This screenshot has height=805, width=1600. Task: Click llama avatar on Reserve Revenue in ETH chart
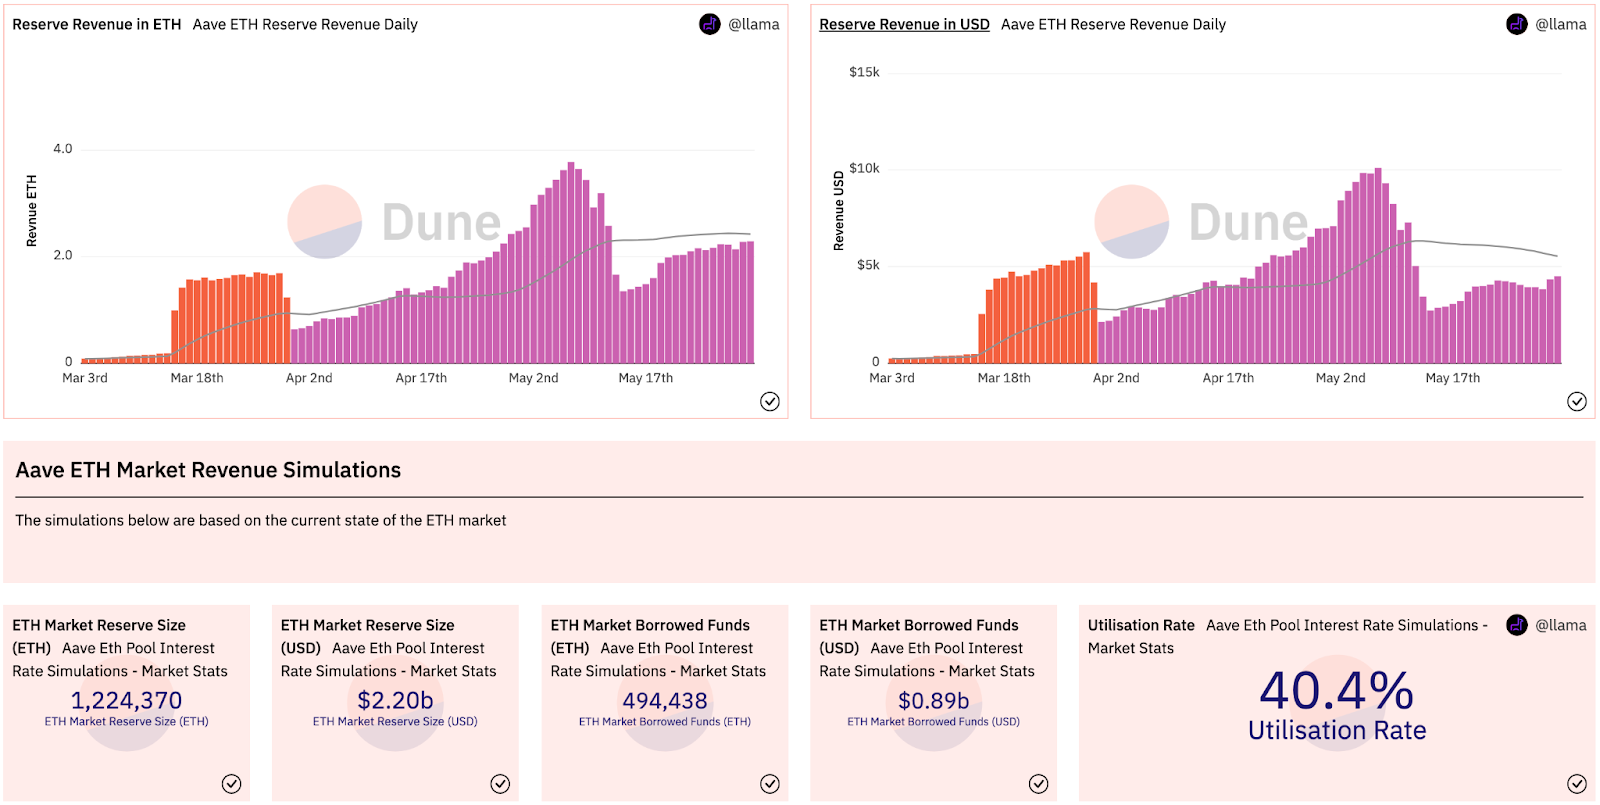coord(710,24)
